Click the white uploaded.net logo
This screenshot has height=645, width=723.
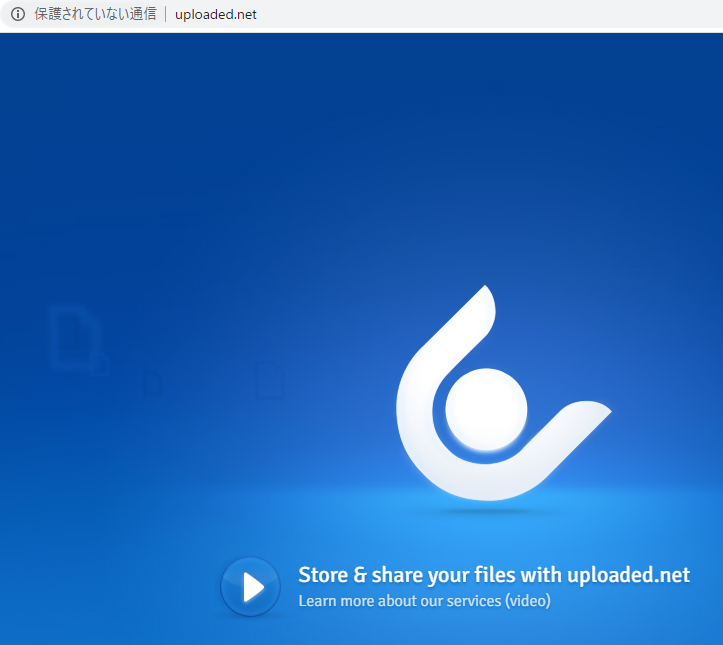504,393
